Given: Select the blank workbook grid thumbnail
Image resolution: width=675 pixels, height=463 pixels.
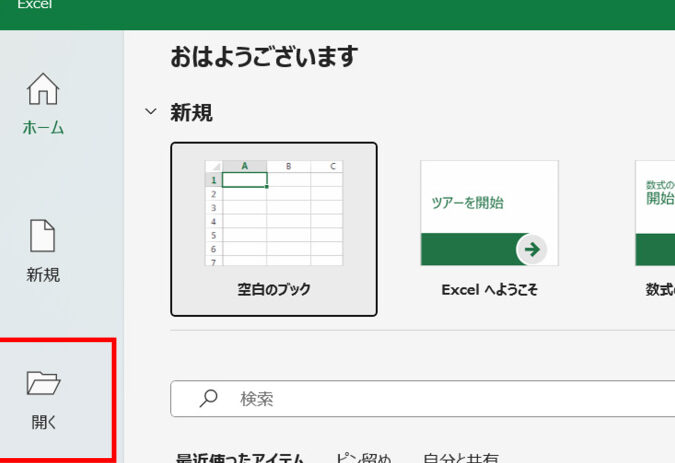Looking at the screenshot, I should [x=274, y=212].
